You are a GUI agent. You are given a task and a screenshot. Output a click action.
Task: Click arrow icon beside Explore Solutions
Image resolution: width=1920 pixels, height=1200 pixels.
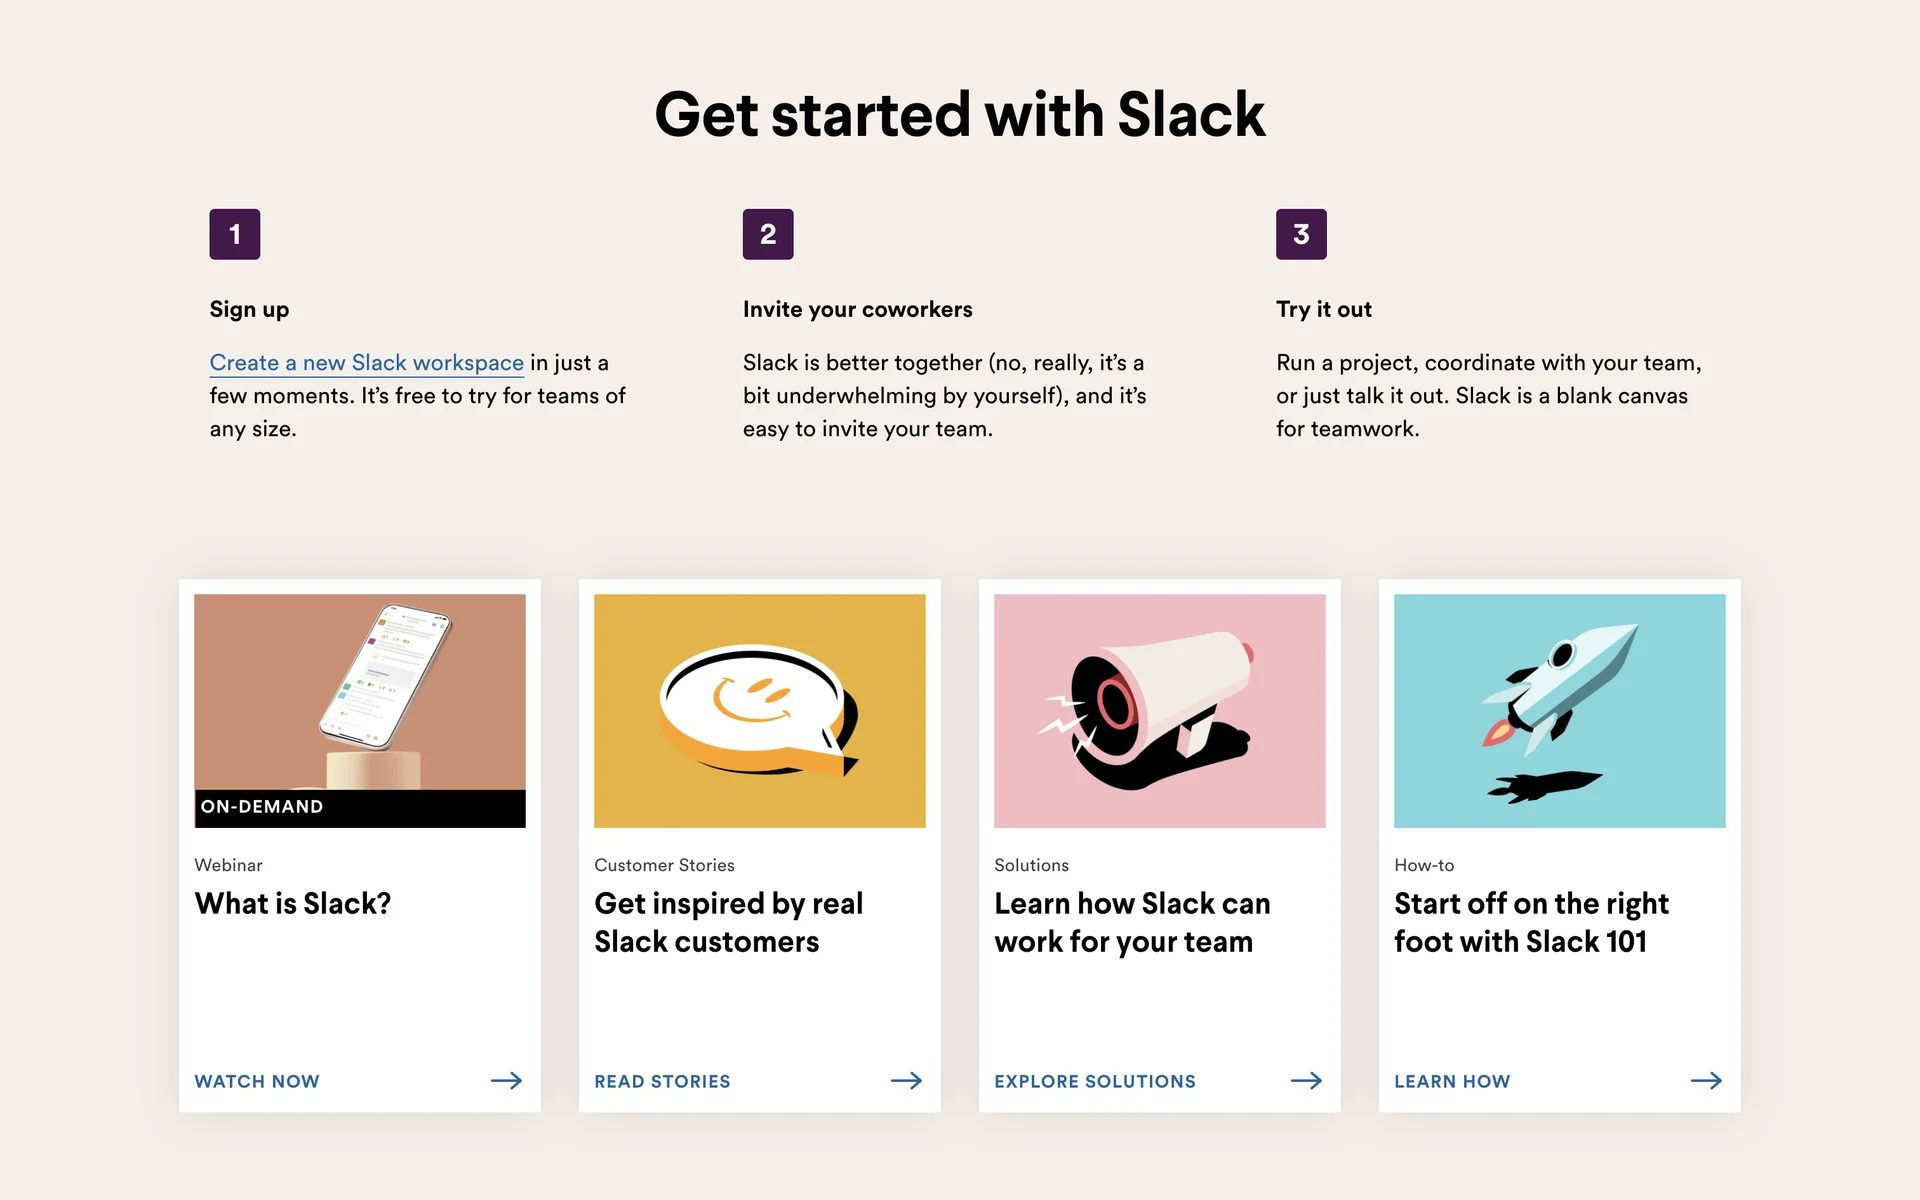click(x=1306, y=1080)
